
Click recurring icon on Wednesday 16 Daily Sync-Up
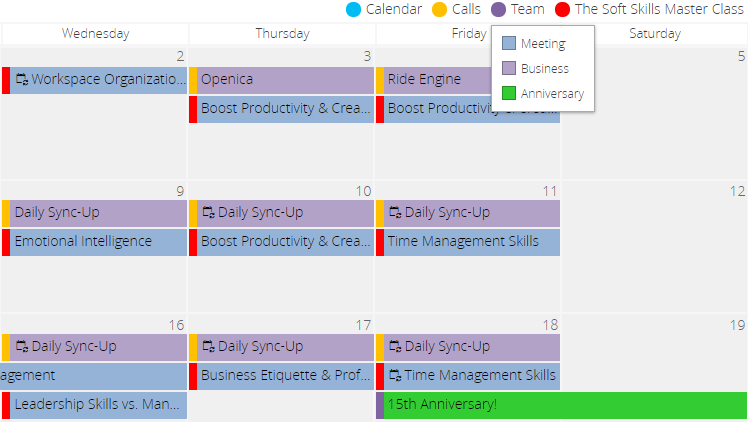pos(22,346)
